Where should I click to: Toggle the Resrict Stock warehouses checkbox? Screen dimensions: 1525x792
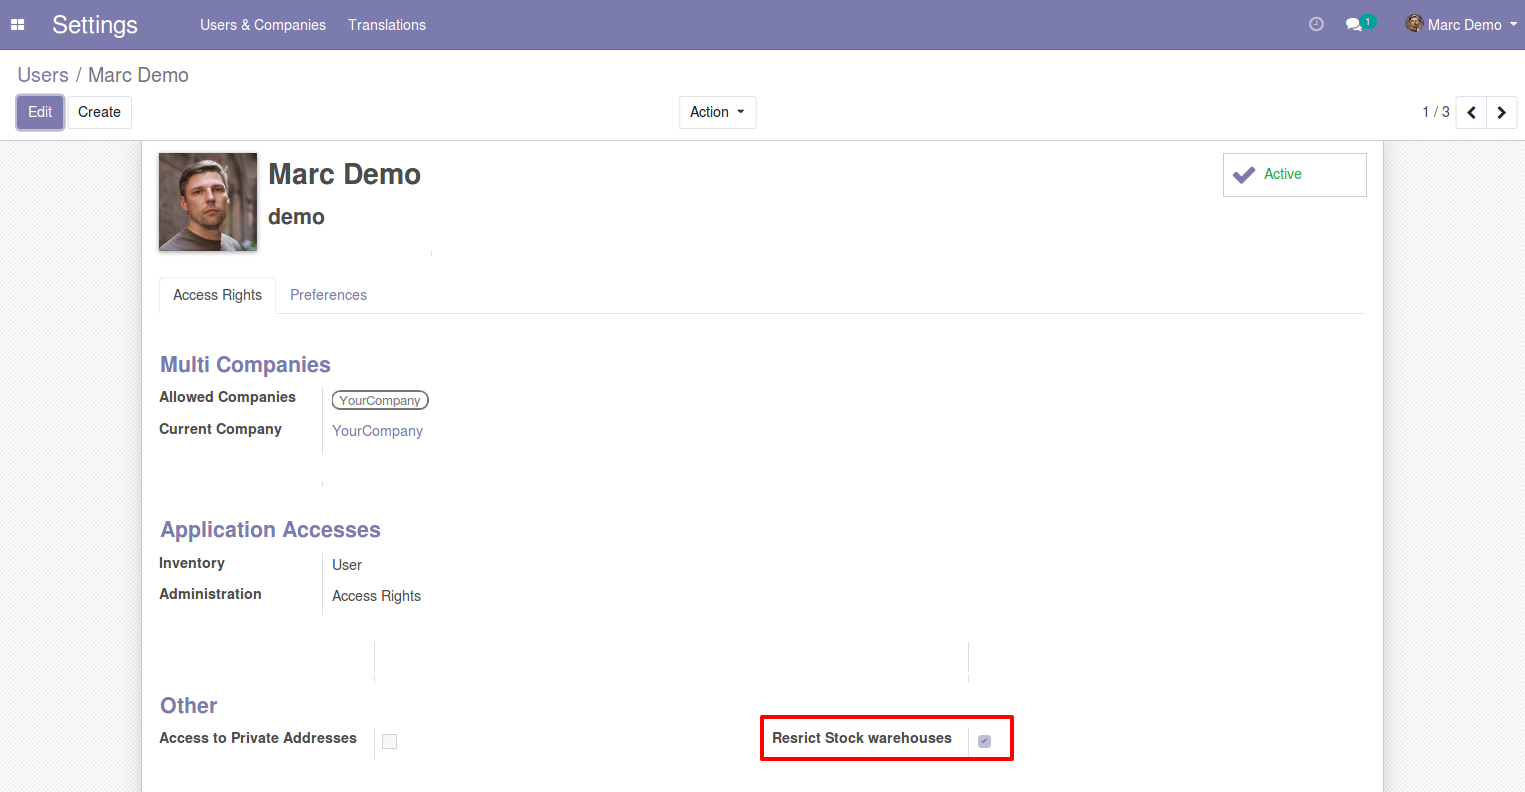click(984, 741)
